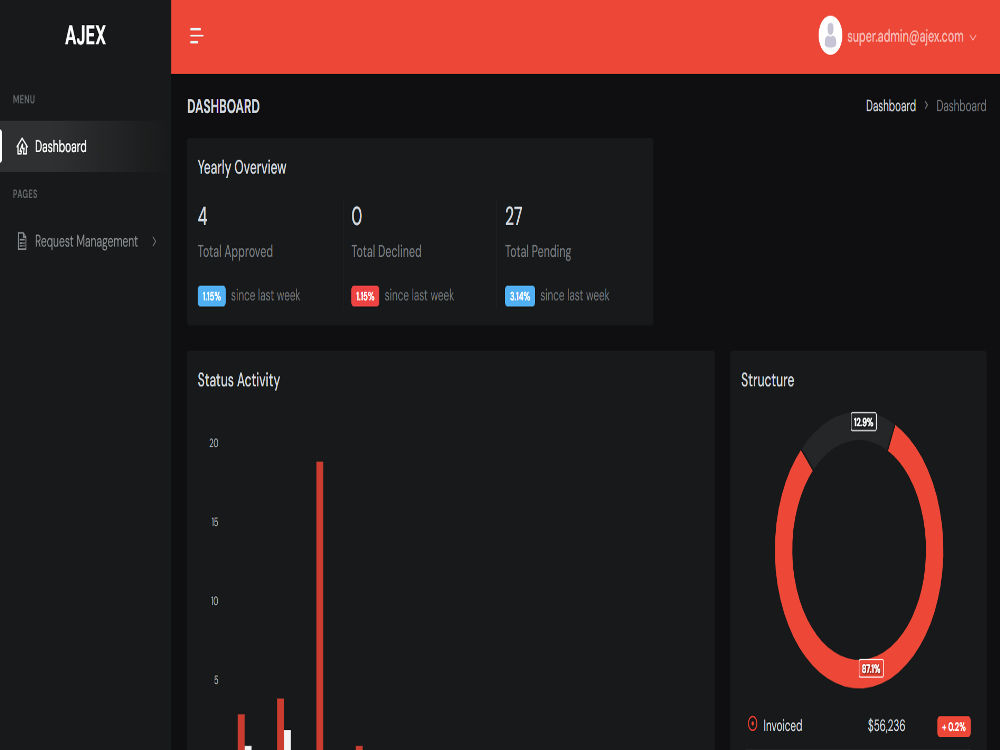Viewport: 1000px width, 750px height.
Task: Click the last Dashboard breadcrumb entry
Action: pos(960,106)
